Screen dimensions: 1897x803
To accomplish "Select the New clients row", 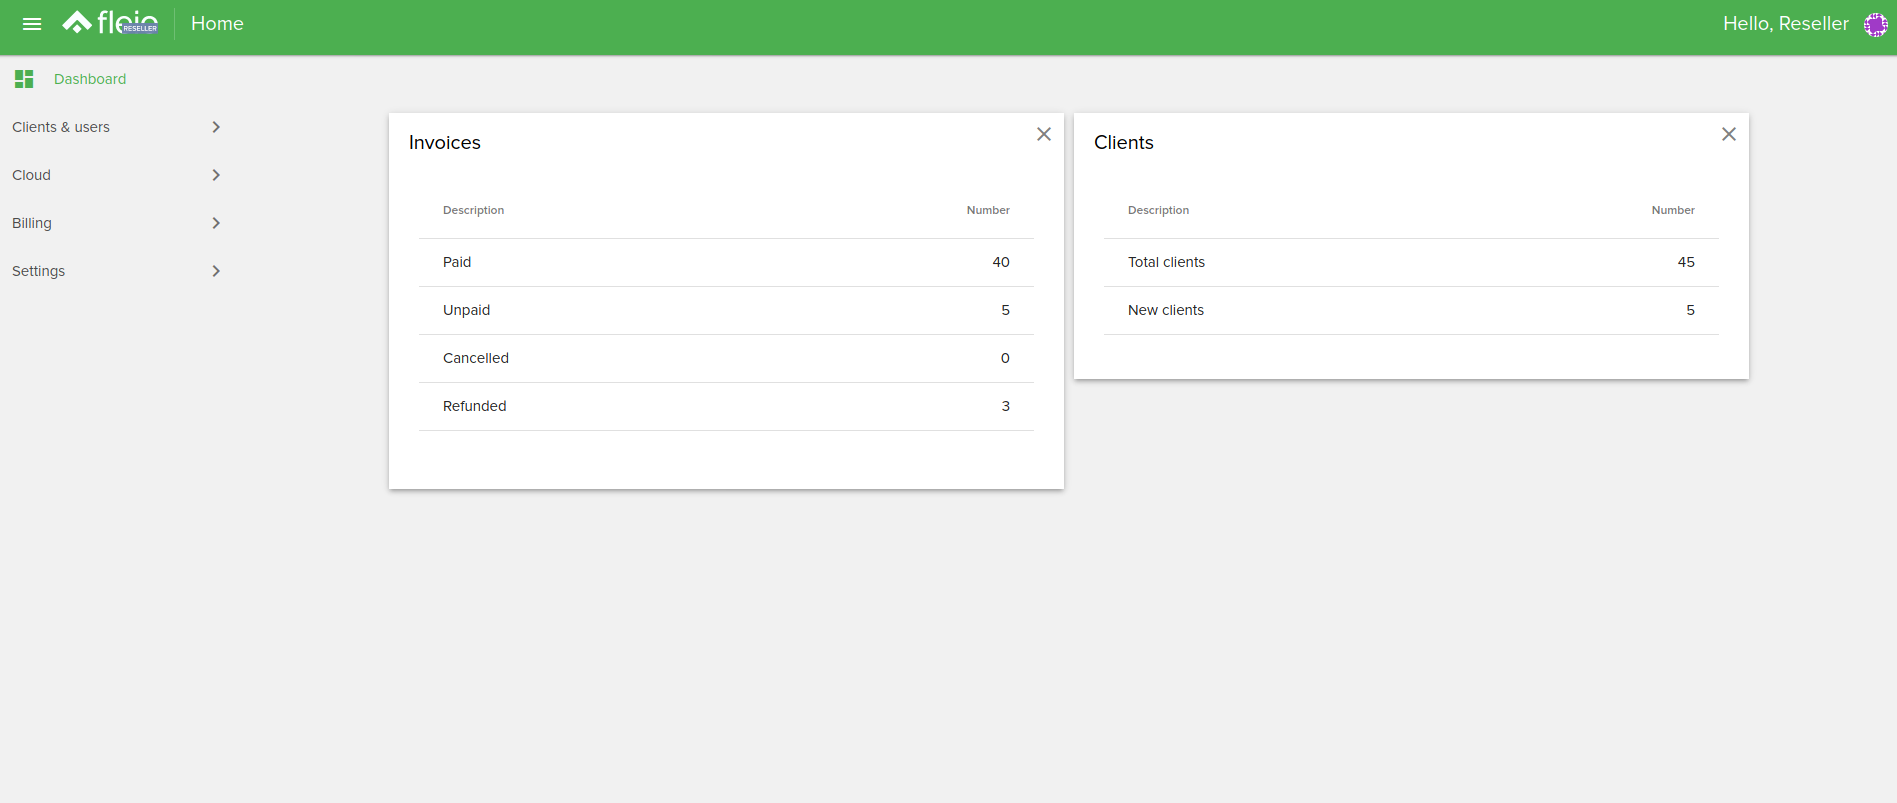I will pos(1411,310).
